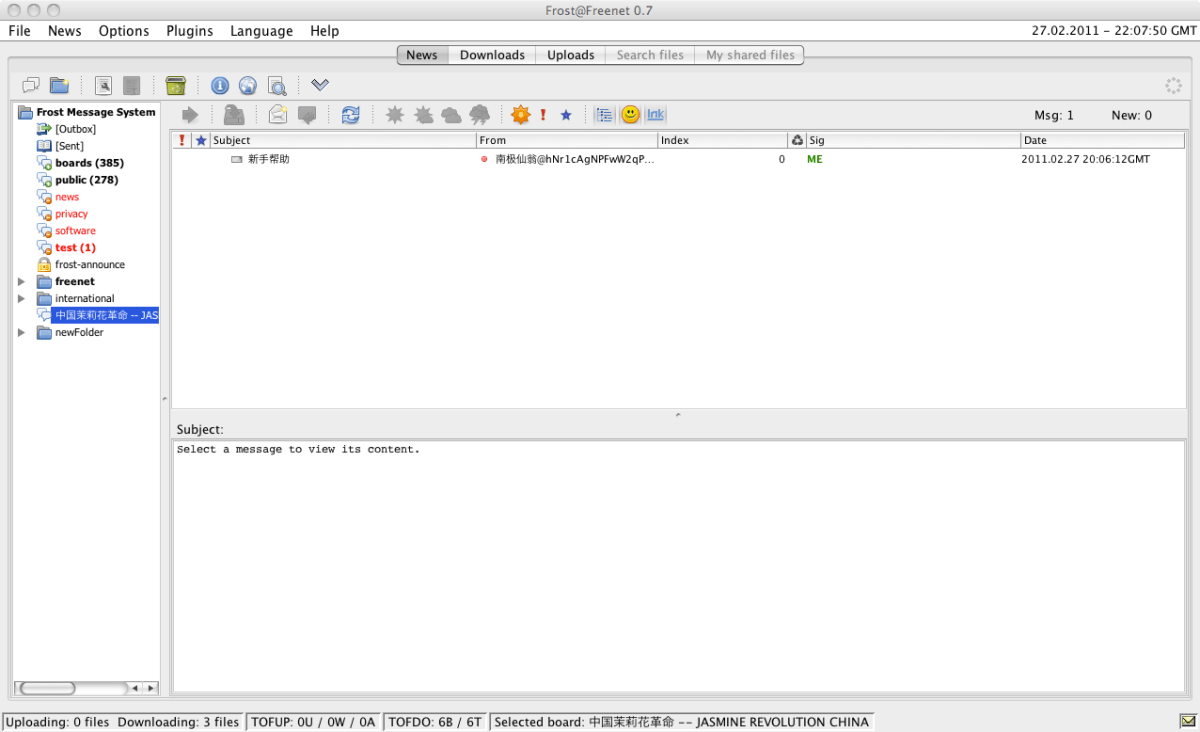
Task: Expand the international folder
Action: coord(22,299)
